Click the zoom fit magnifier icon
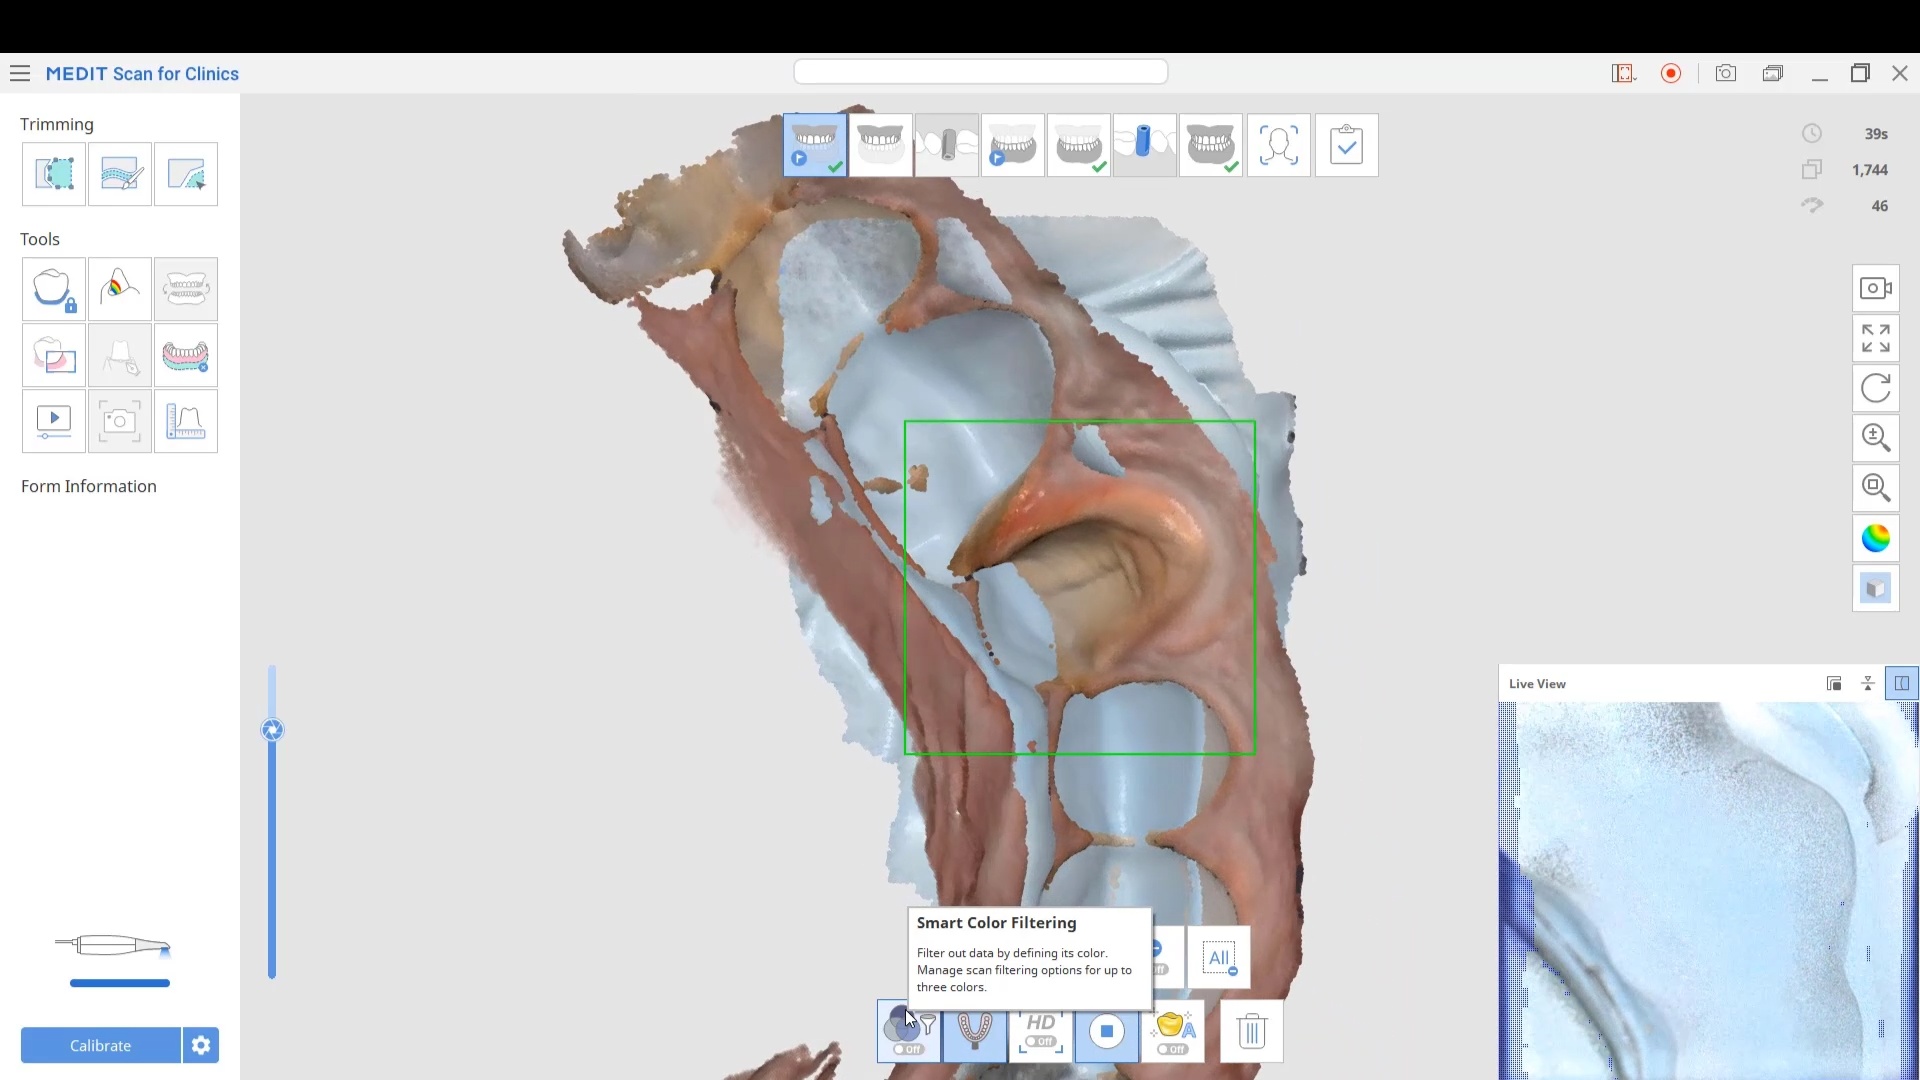This screenshot has height=1080, width=1920. point(1876,488)
